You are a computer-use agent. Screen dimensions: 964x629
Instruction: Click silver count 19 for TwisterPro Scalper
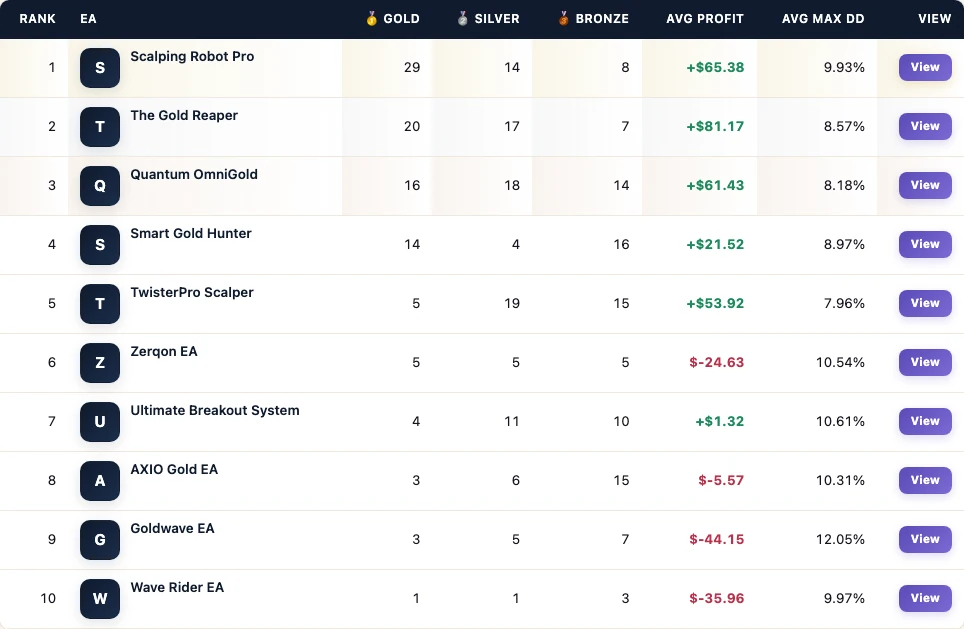tap(512, 303)
